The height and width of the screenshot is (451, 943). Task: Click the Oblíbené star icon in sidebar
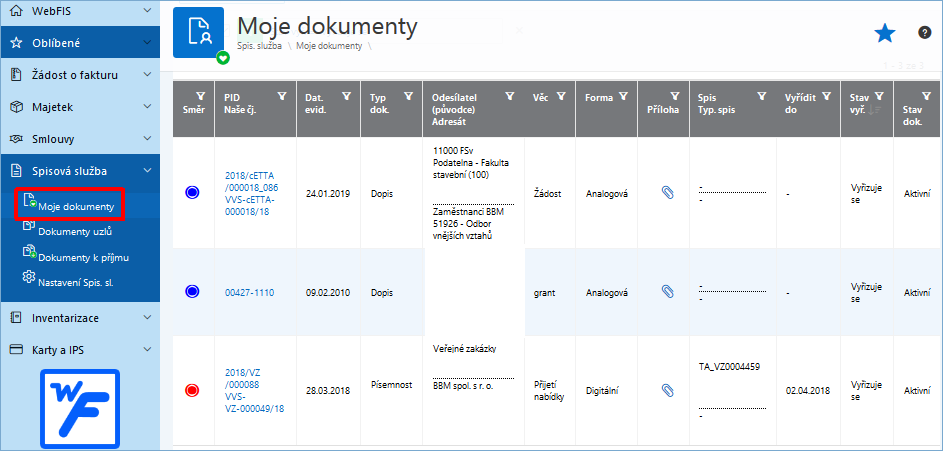click(17, 43)
